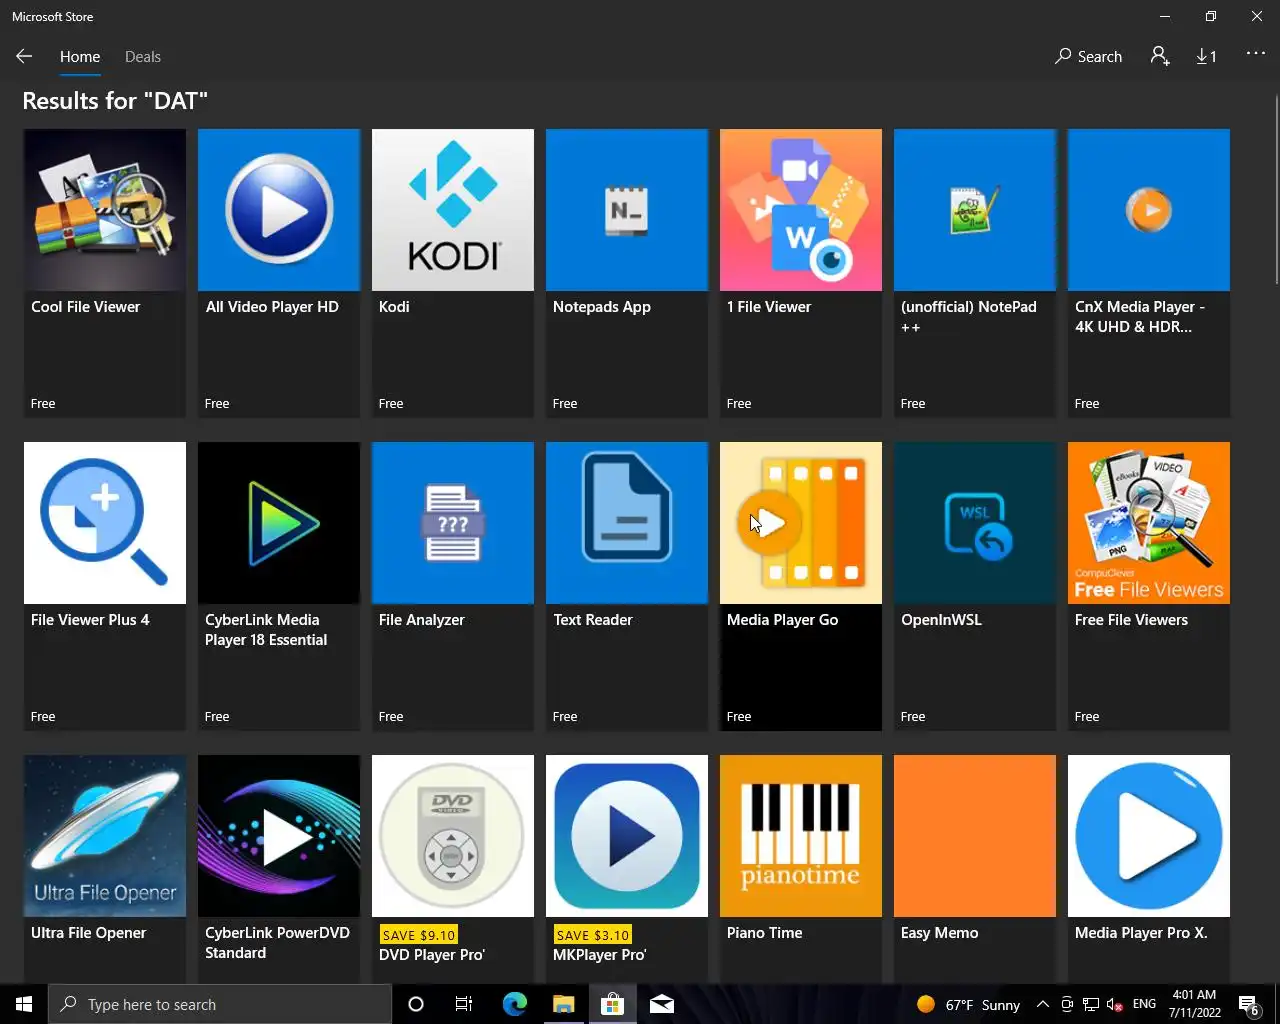Click the Free label under Kodi
This screenshot has width=1280, height=1024.
click(x=391, y=404)
